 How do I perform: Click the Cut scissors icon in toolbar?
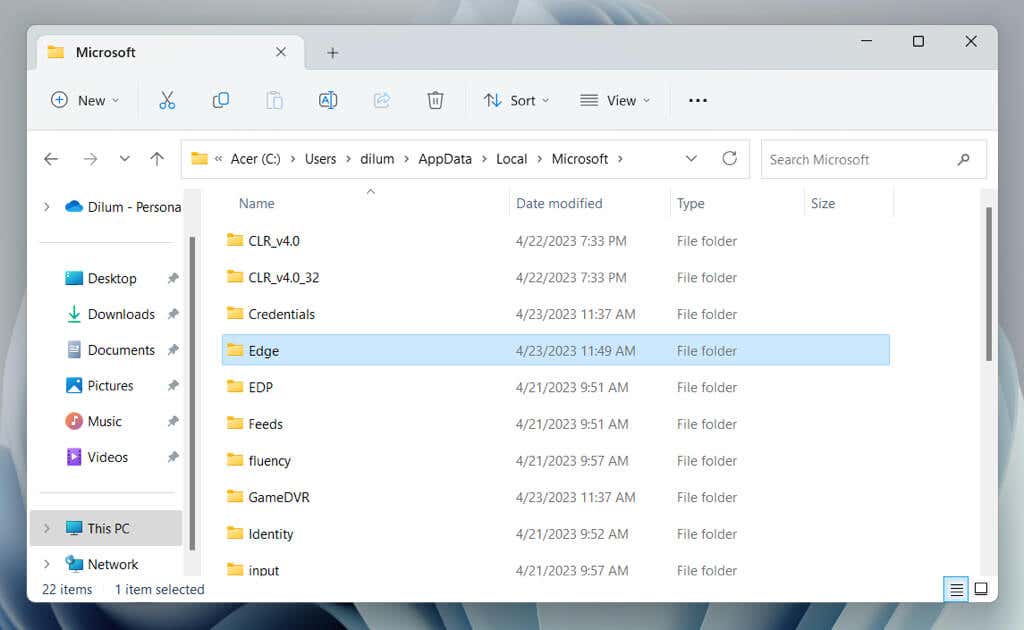point(167,100)
